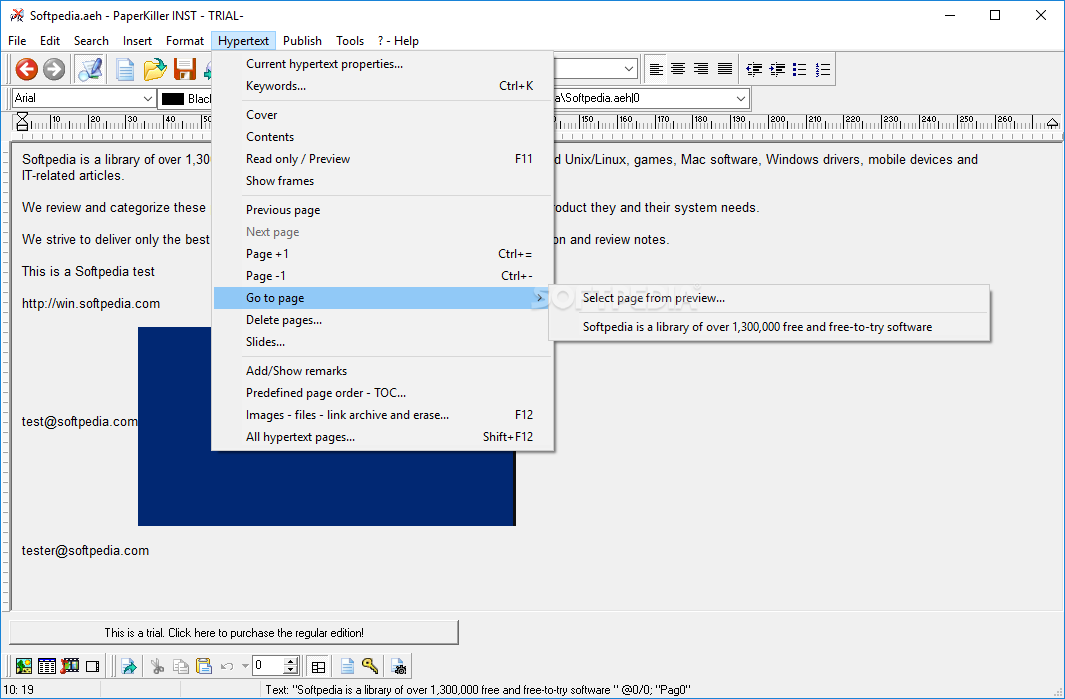Toggle the edit/preview pen icon
The height and width of the screenshot is (699, 1065).
point(90,69)
